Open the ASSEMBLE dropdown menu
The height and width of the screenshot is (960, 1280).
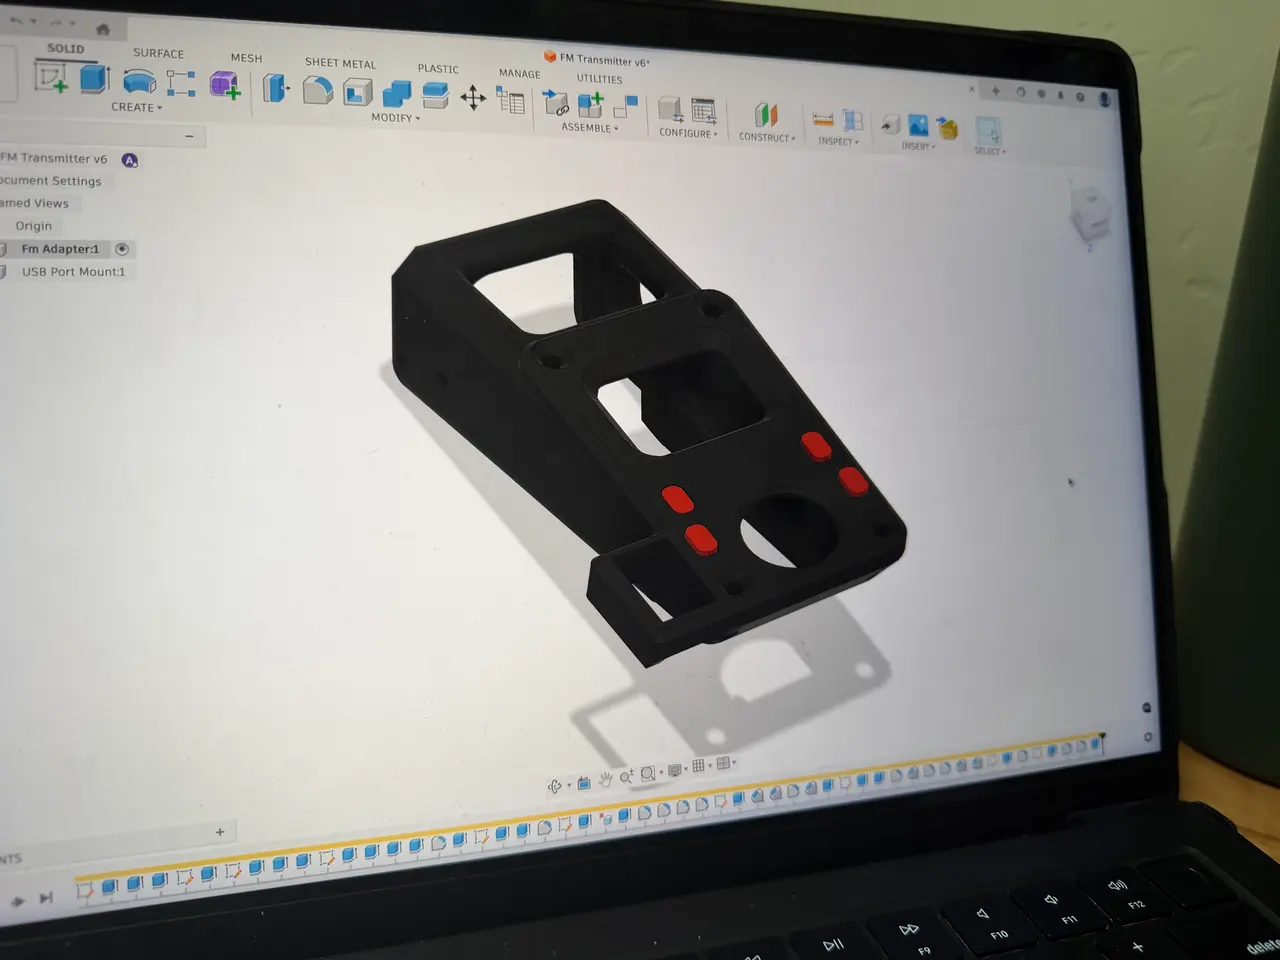(x=590, y=128)
